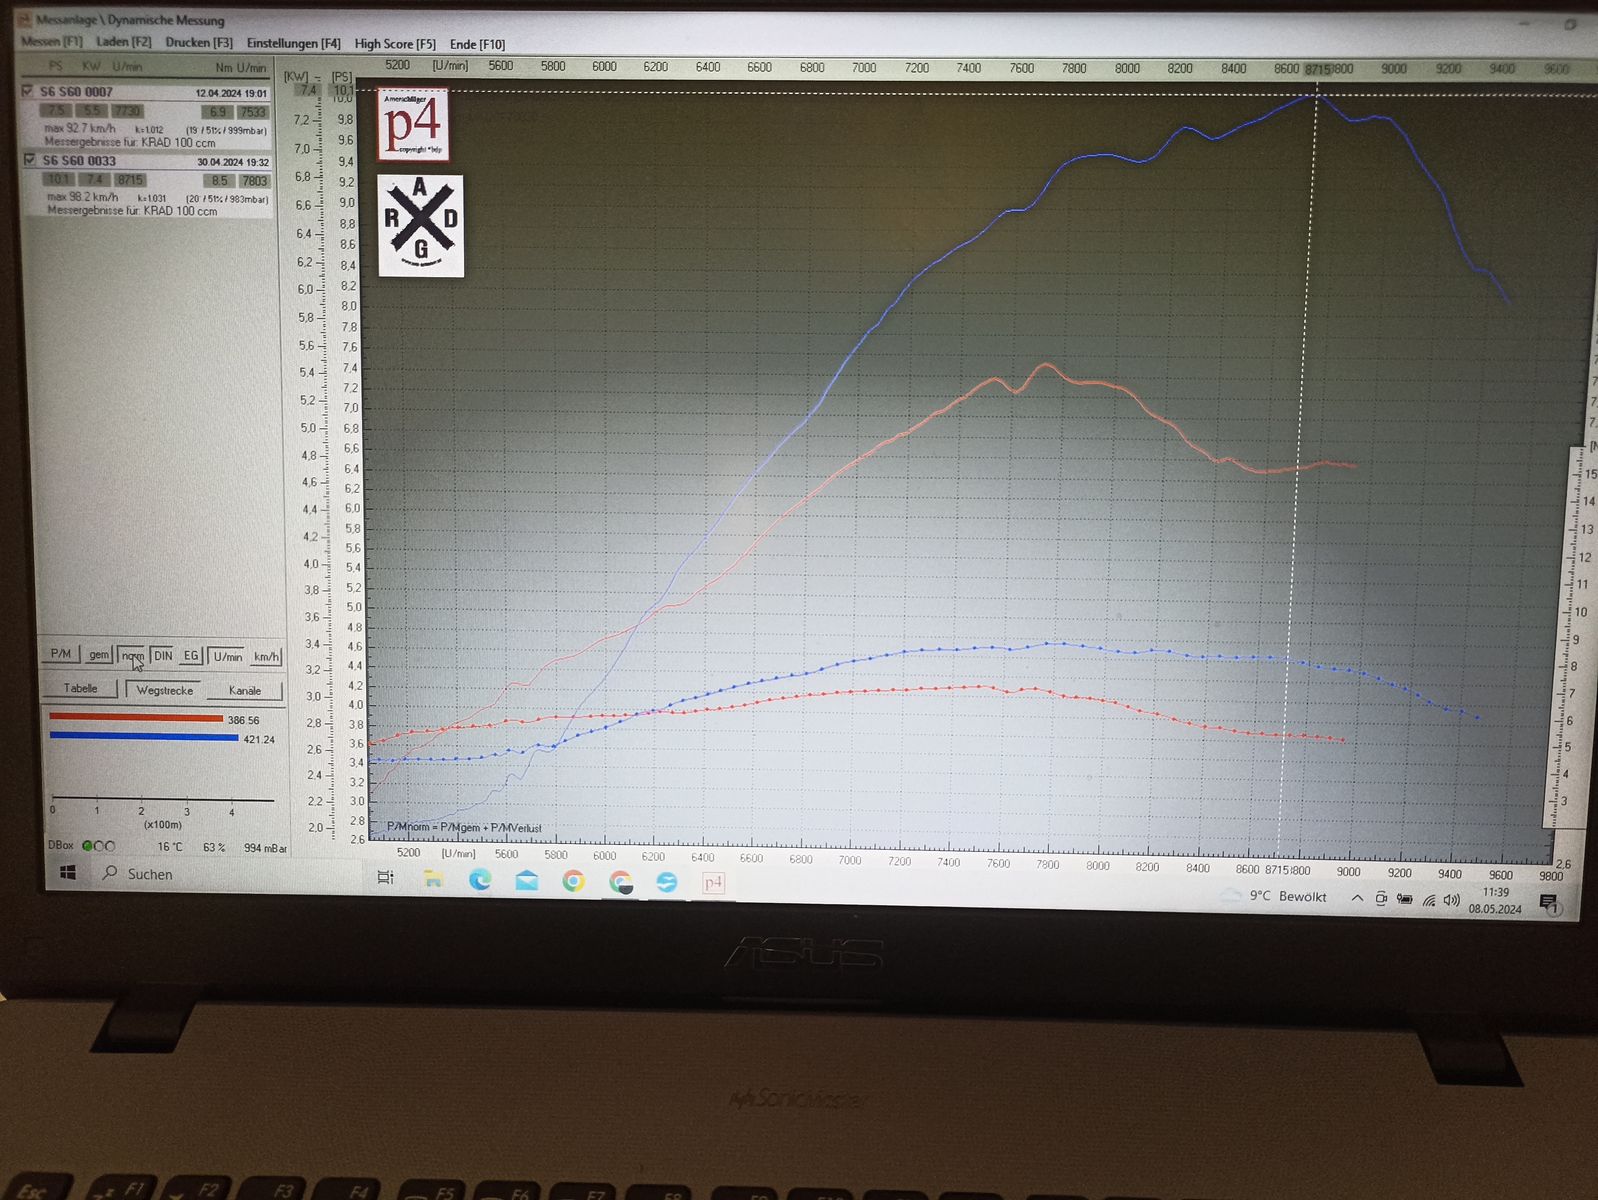Uncheck the S6 S60 0007 measurement
The height and width of the screenshot is (1200, 1598).
(28, 91)
